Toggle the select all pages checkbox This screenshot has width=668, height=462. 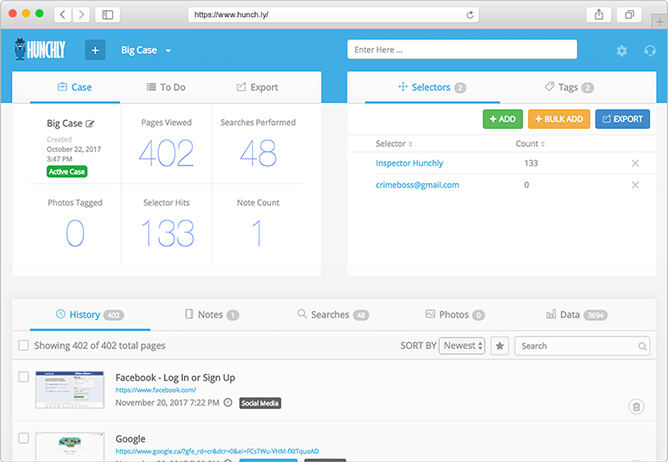click(x=23, y=346)
